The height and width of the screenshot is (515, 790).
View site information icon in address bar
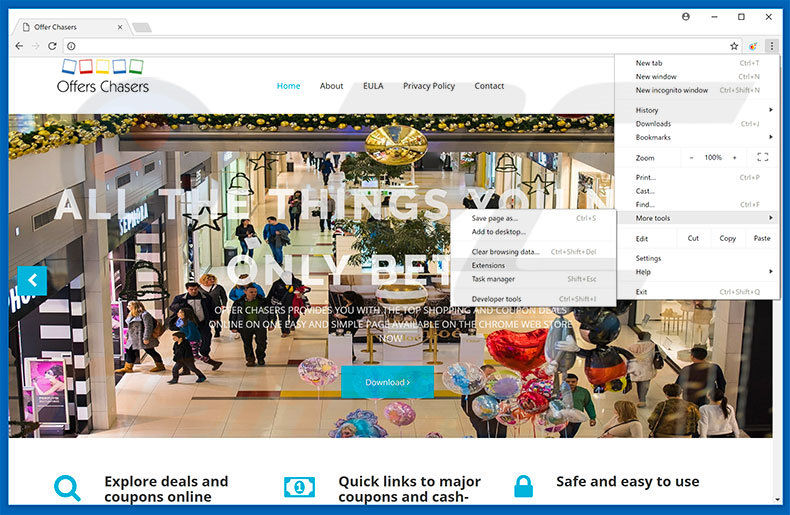tap(72, 46)
